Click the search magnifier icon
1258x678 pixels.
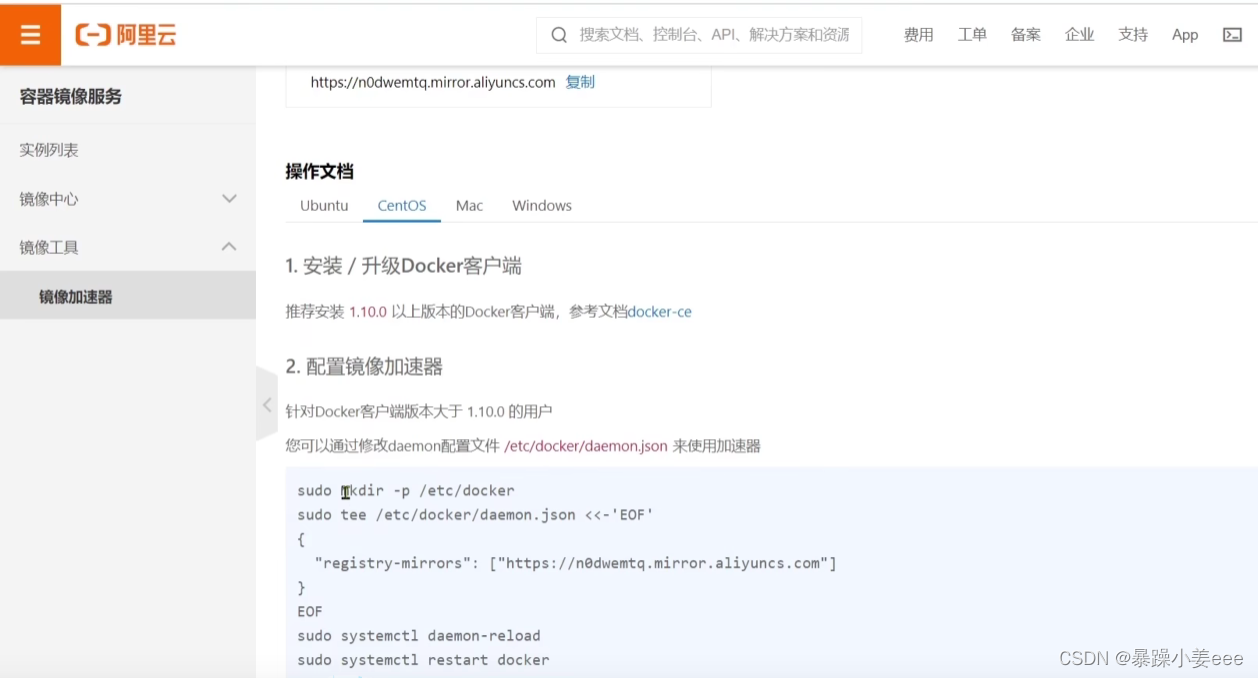(559, 35)
